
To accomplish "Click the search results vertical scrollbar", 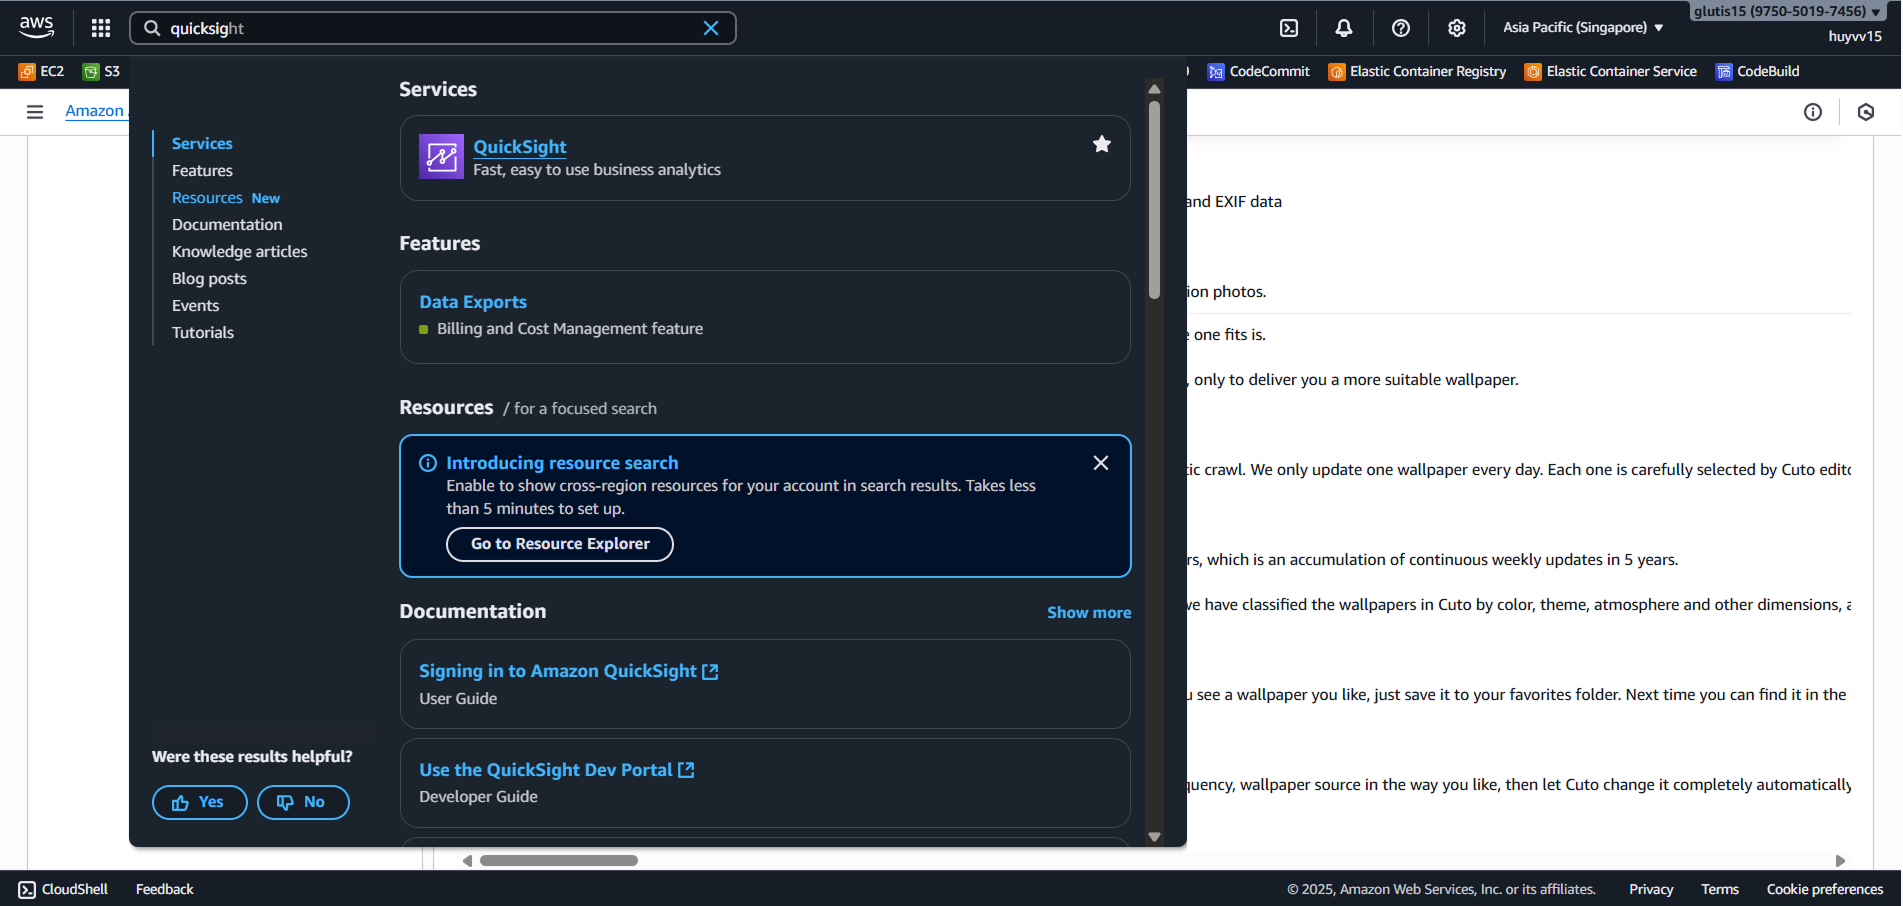I will (x=1154, y=200).
